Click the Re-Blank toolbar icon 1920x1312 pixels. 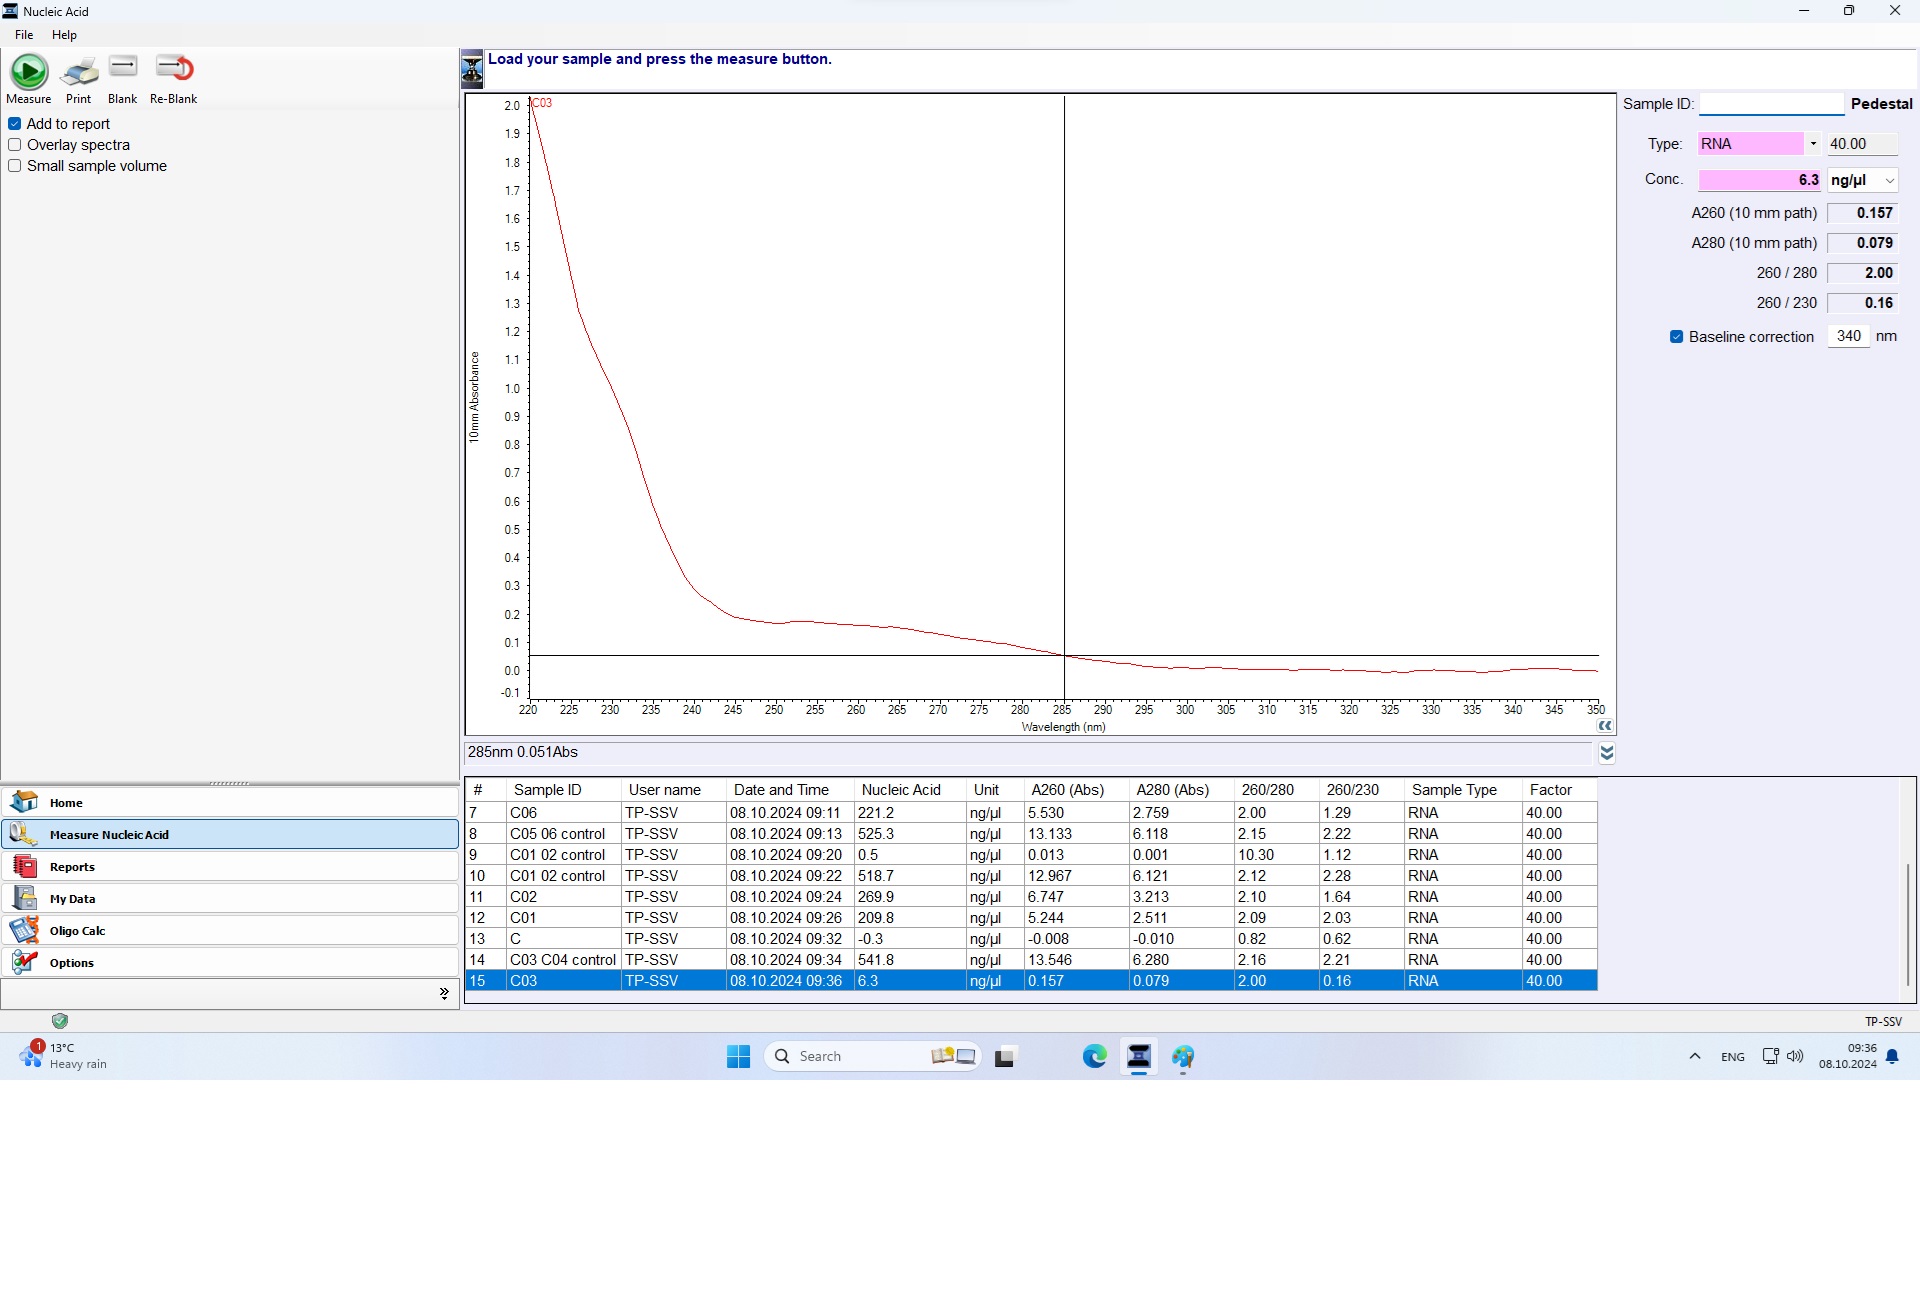pyautogui.click(x=174, y=69)
